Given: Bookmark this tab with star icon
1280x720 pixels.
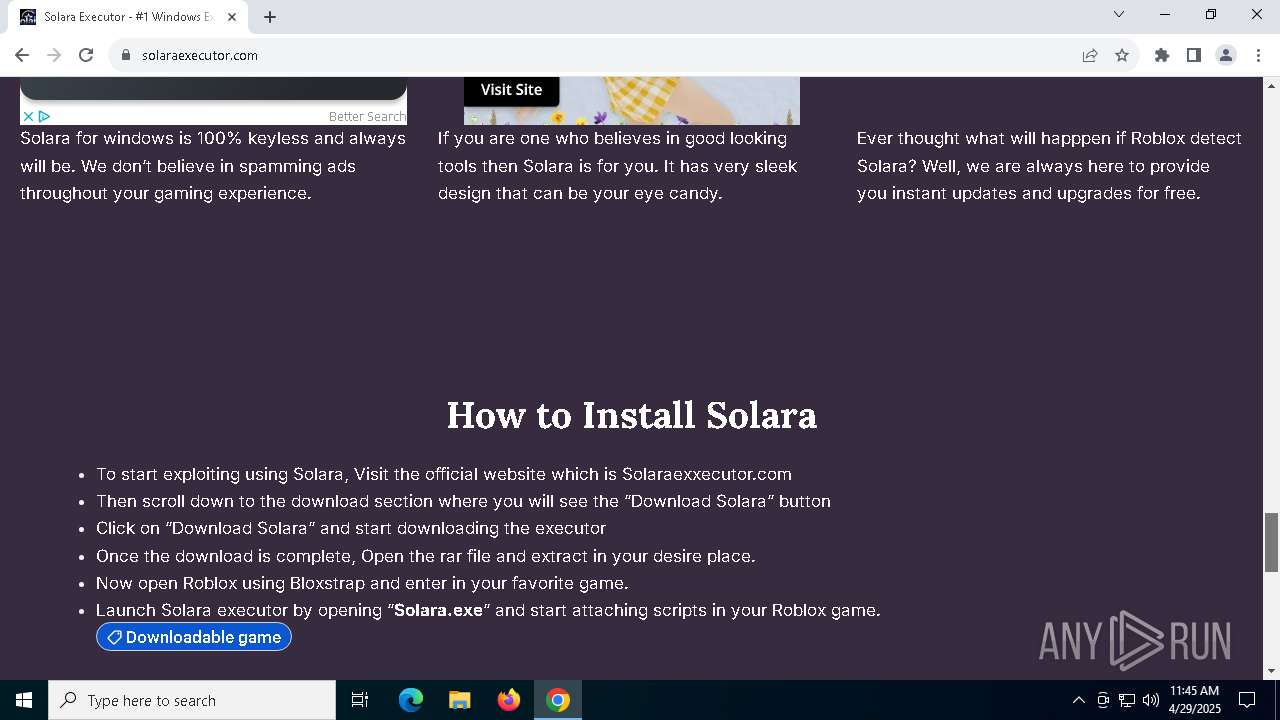Looking at the screenshot, I should [x=1122, y=55].
